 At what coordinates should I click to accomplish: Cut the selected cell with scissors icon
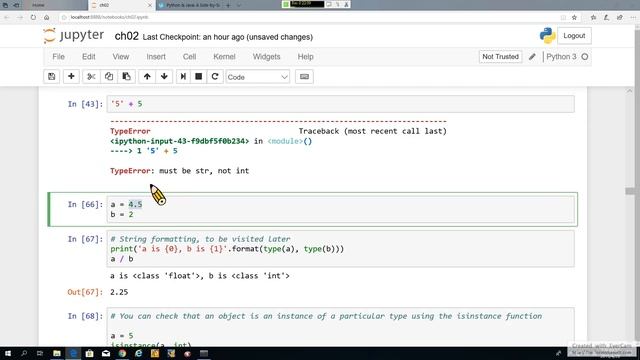tap(91, 77)
